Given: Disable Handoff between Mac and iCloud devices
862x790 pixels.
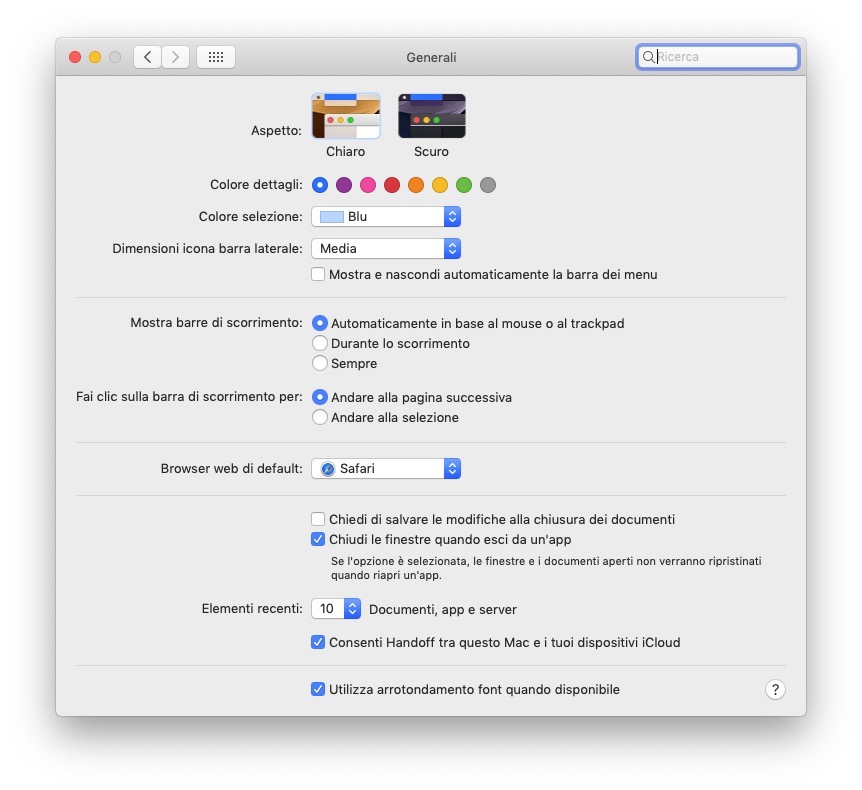Looking at the screenshot, I should point(318,642).
